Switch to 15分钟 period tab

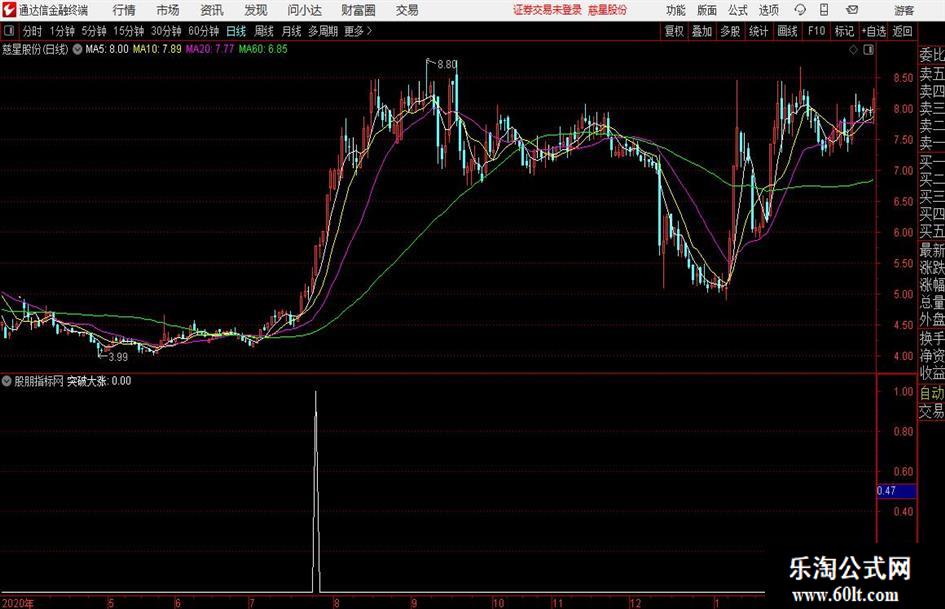point(129,31)
